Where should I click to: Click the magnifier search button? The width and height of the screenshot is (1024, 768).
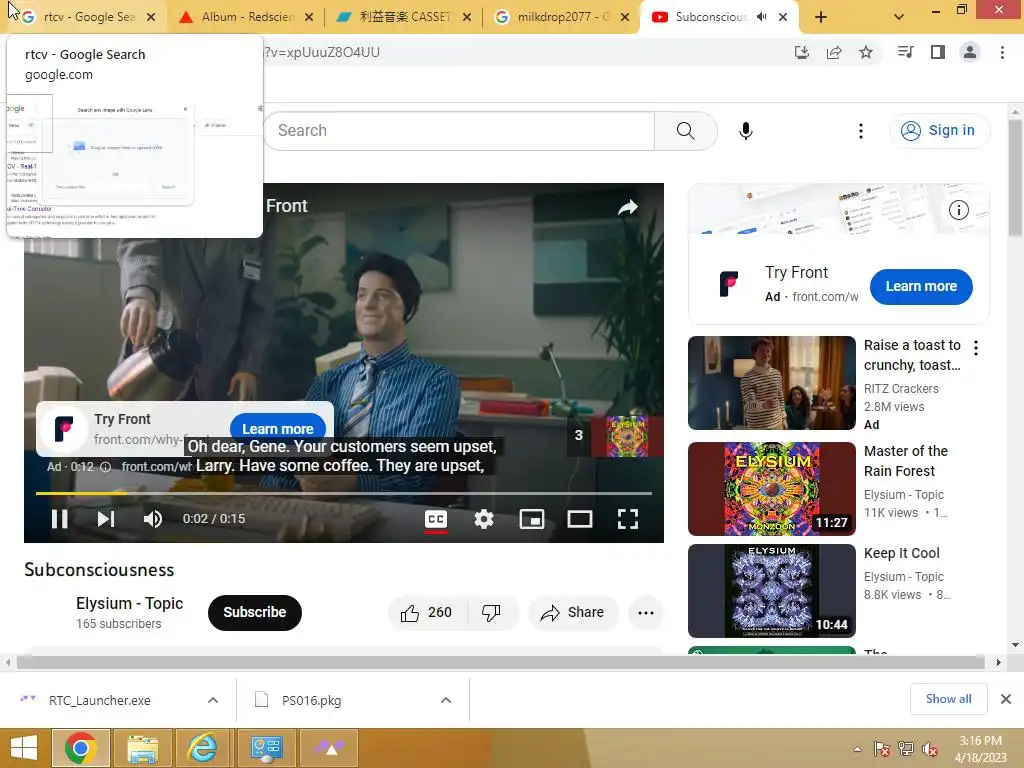(x=686, y=131)
